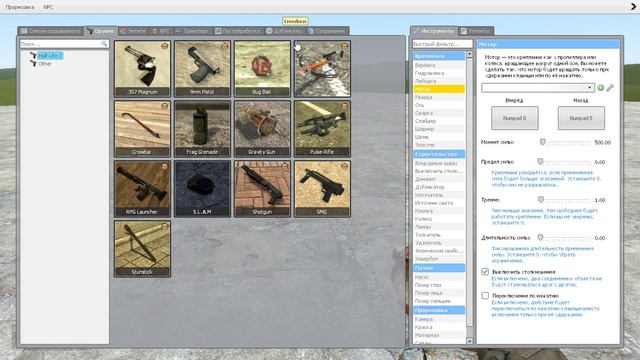Viewport: 640px width, 360px height.
Task: Click the Вперёд Numpad 8 key button
Action: pos(515,118)
